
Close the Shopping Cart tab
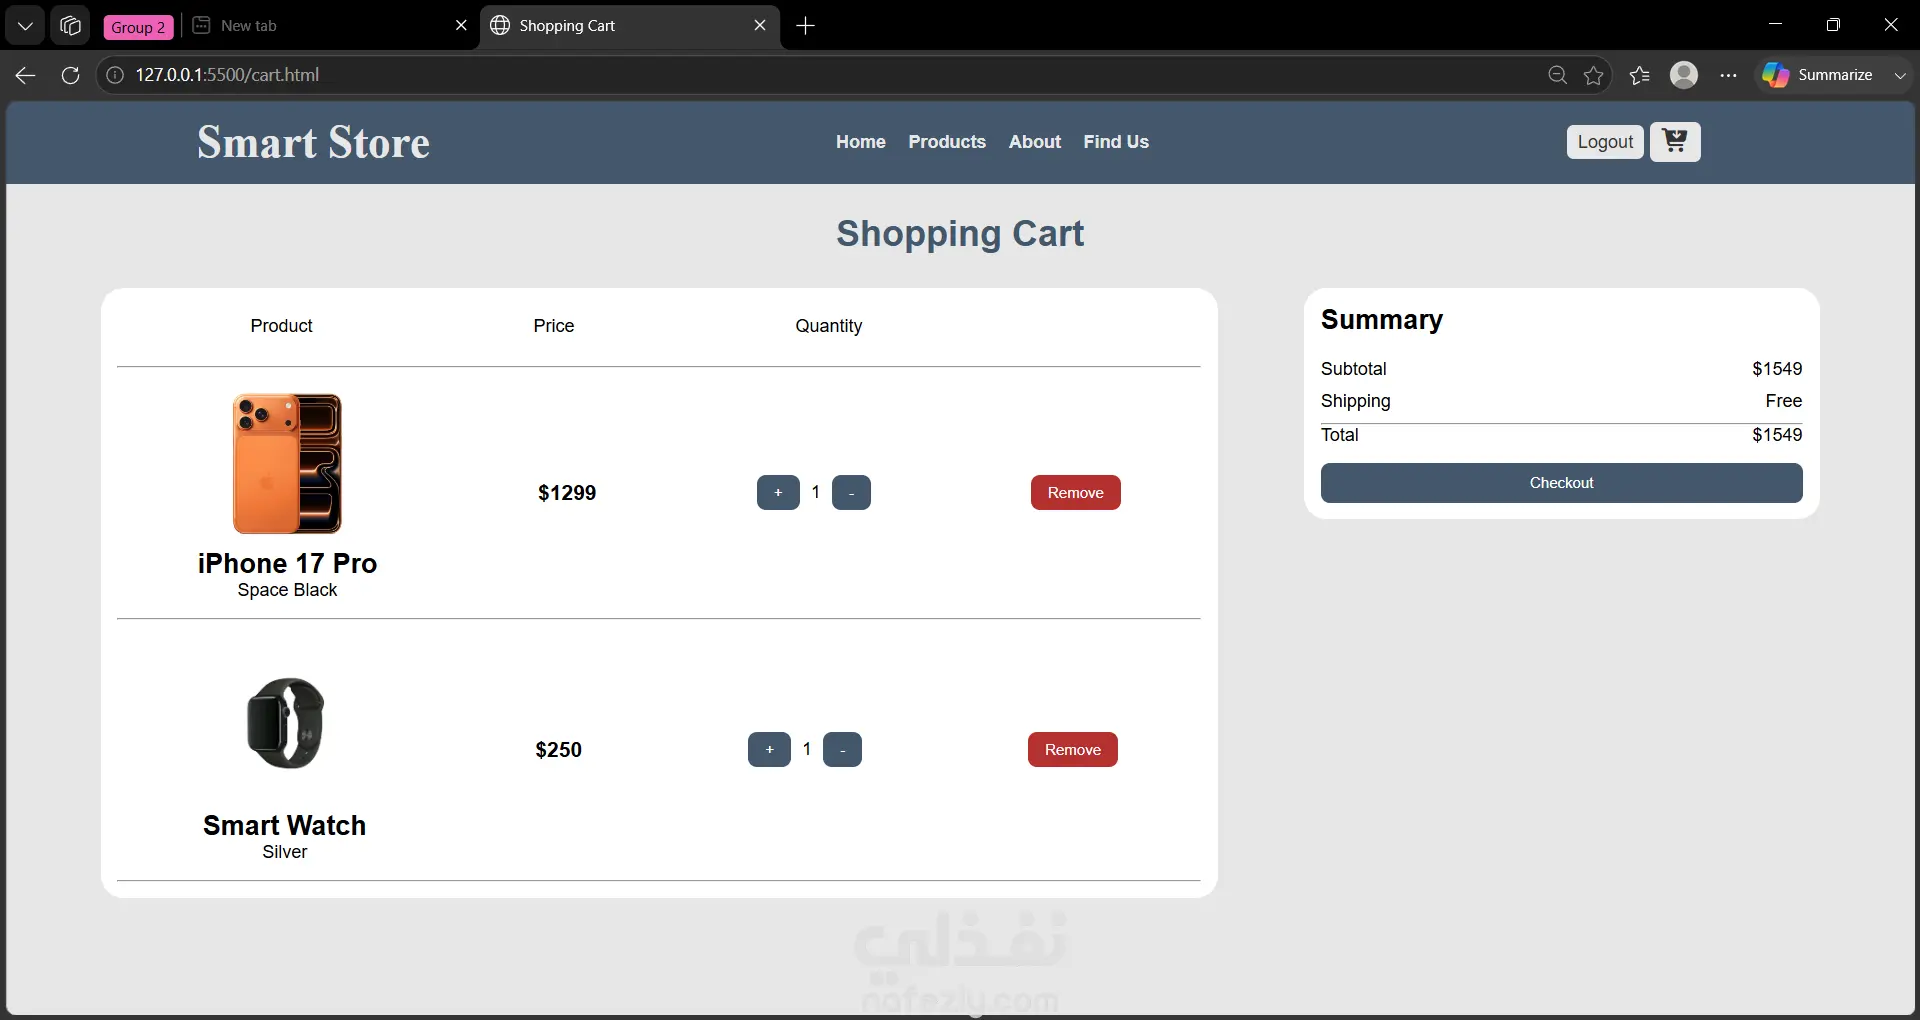(x=760, y=26)
